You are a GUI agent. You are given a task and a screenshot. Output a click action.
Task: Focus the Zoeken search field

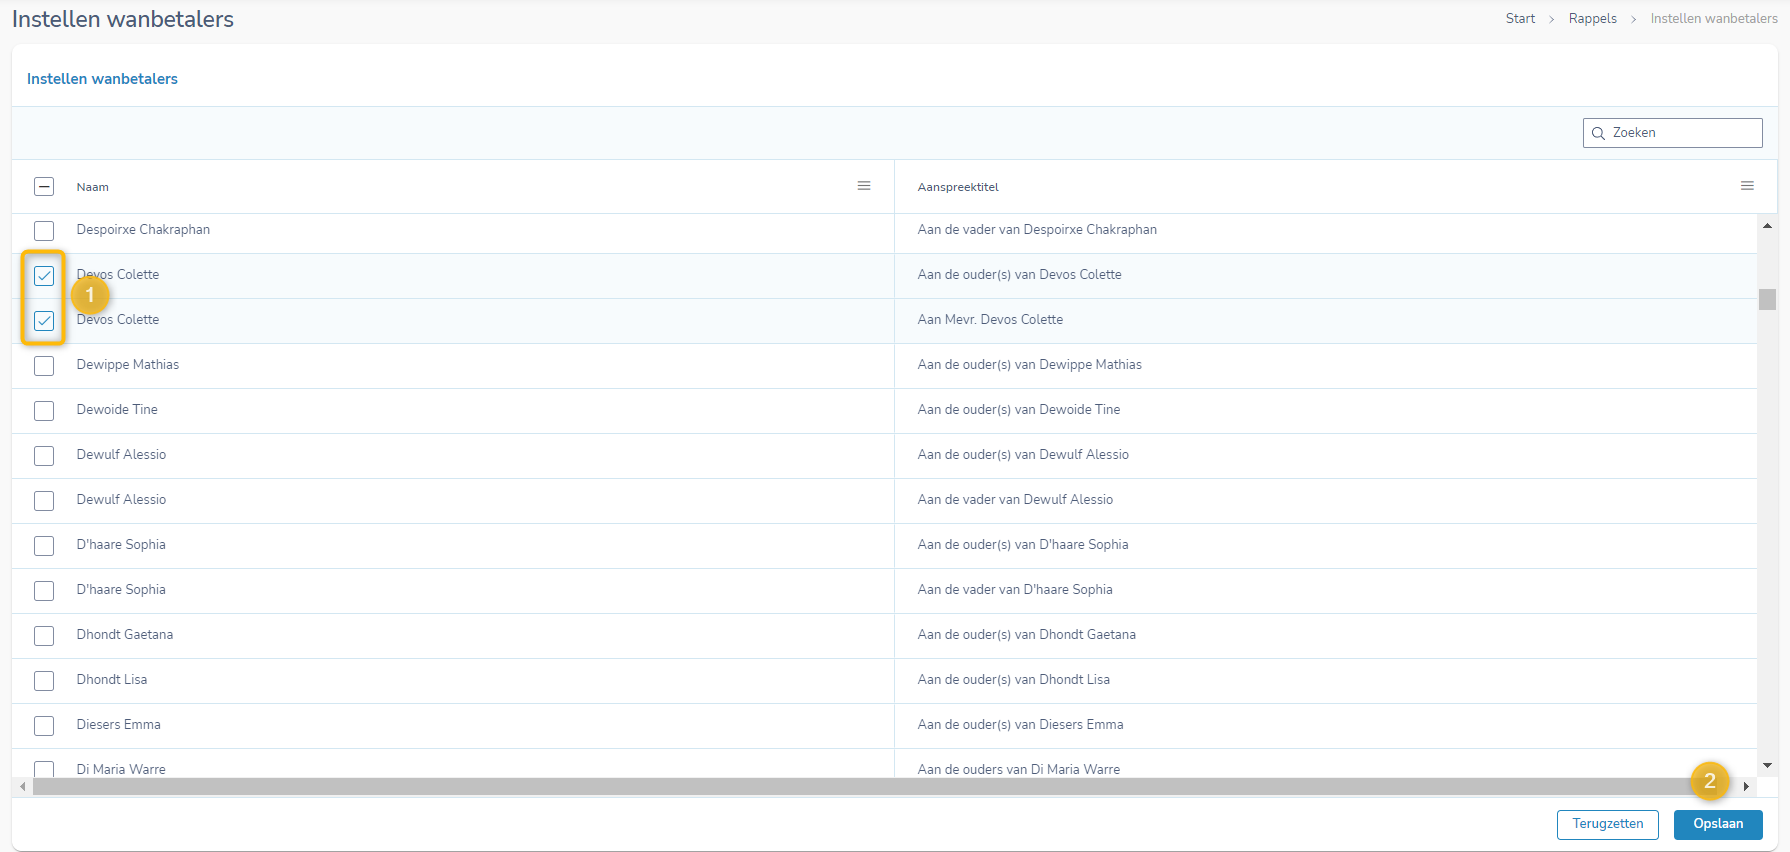point(1682,133)
